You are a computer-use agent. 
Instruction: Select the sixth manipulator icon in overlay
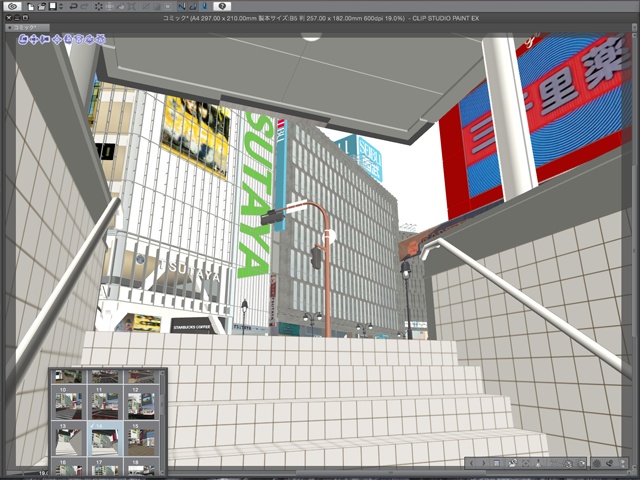(79, 39)
